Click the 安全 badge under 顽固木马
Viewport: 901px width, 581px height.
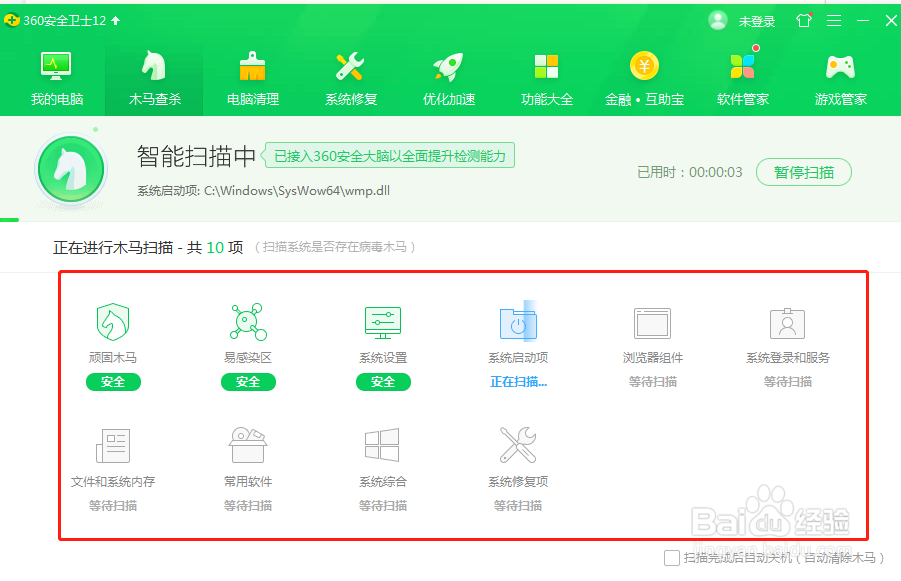click(x=113, y=382)
